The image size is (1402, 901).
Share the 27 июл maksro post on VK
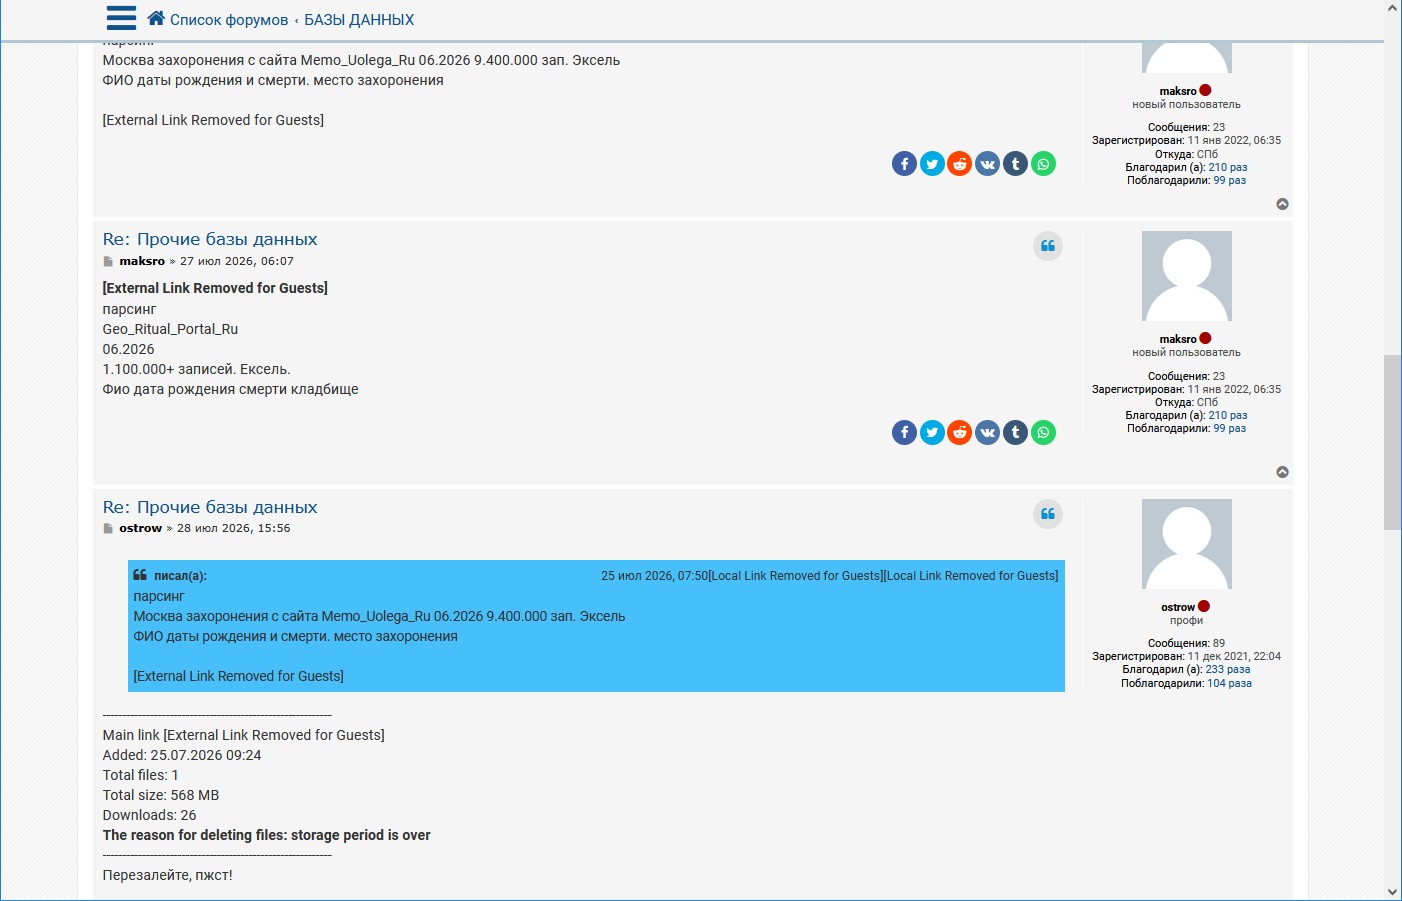click(987, 432)
